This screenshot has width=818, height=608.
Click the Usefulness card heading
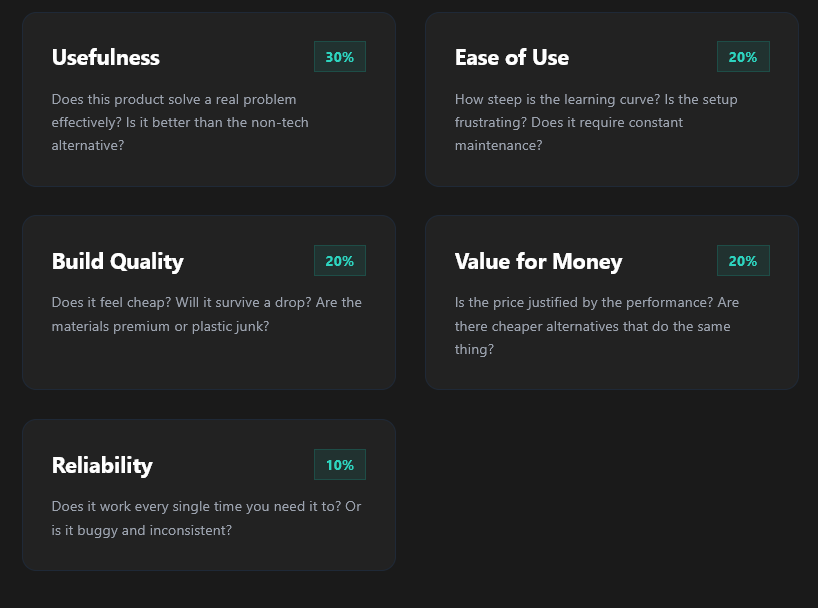[x=105, y=58]
